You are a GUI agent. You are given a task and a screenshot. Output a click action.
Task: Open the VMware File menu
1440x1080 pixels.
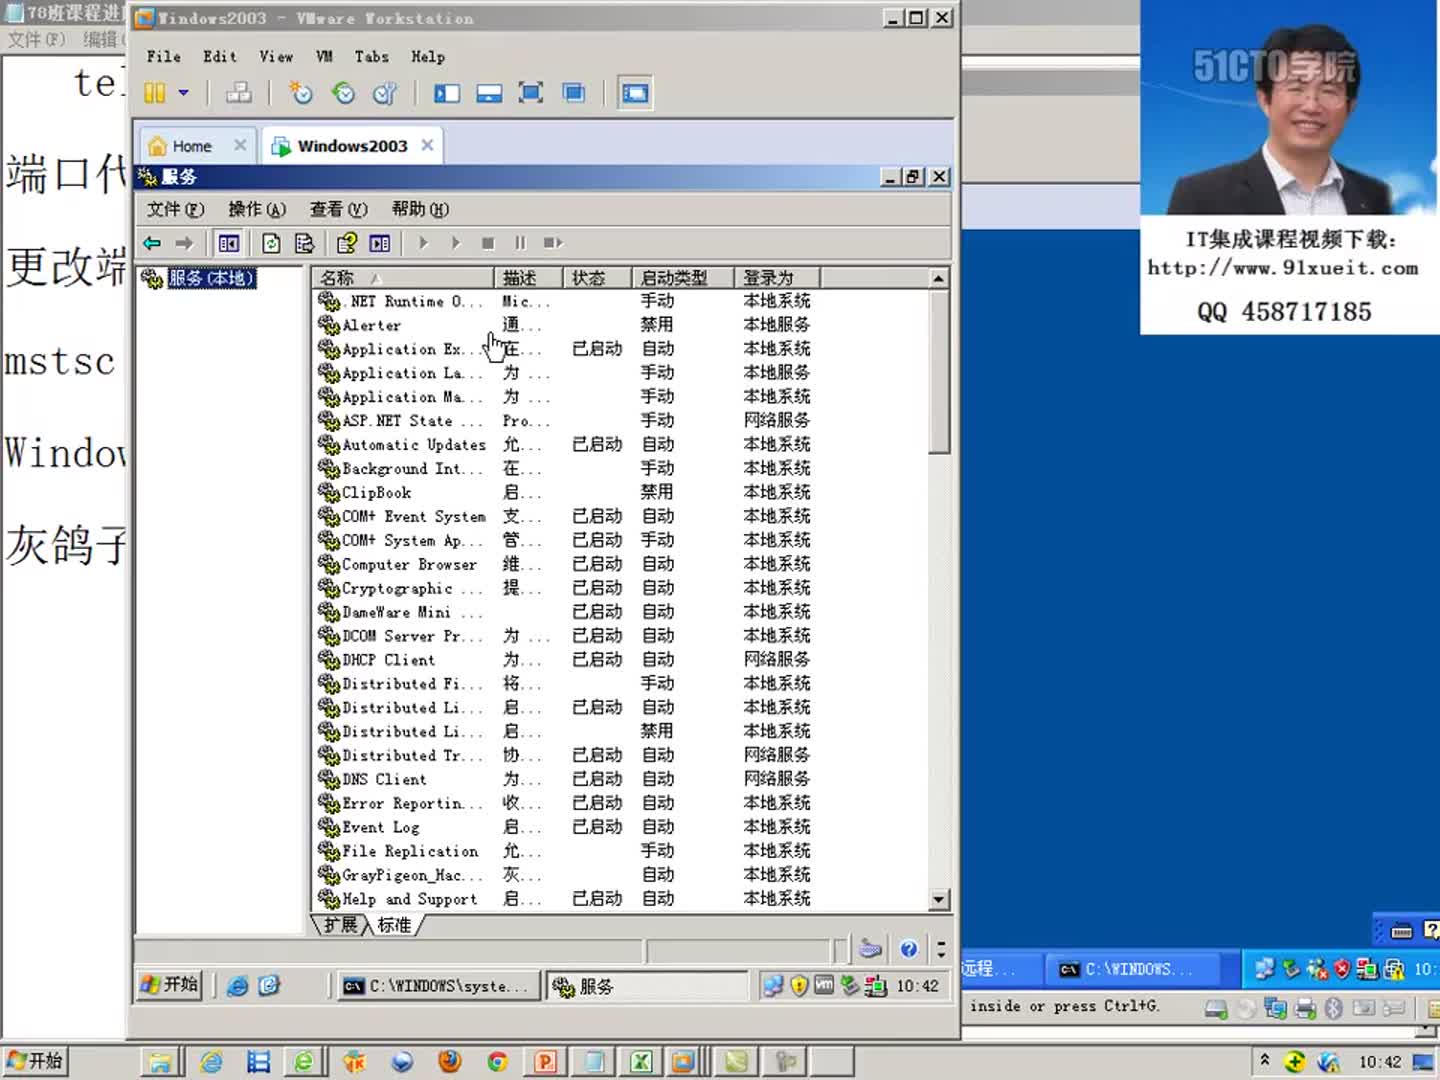tap(164, 57)
